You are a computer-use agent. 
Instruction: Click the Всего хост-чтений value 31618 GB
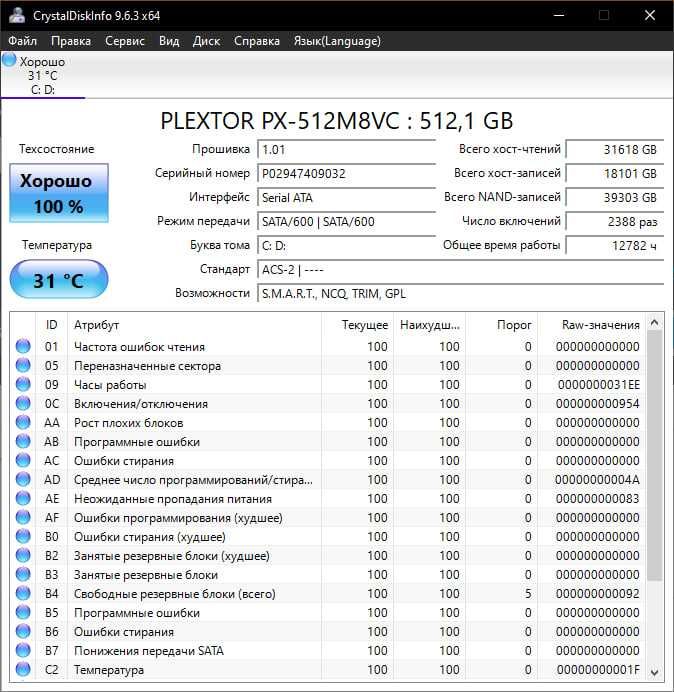[614, 150]
